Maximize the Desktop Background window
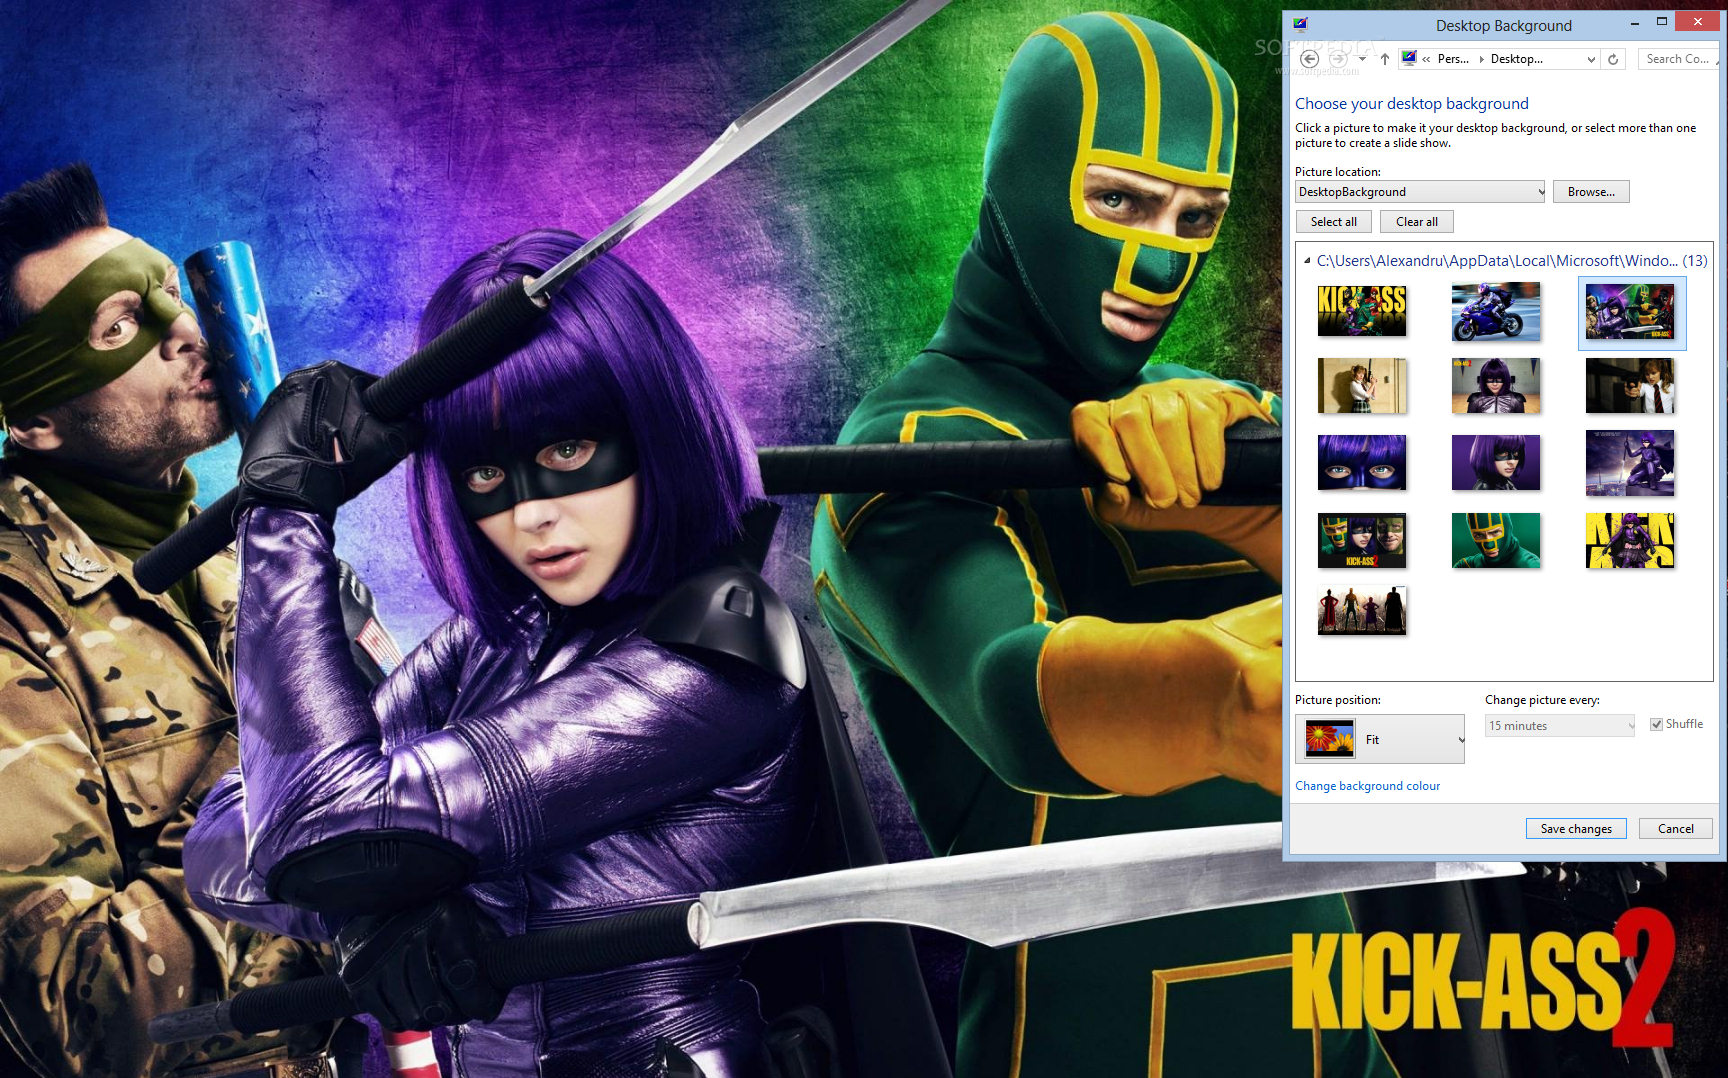1728x1078 pixels. point(1662,22)
